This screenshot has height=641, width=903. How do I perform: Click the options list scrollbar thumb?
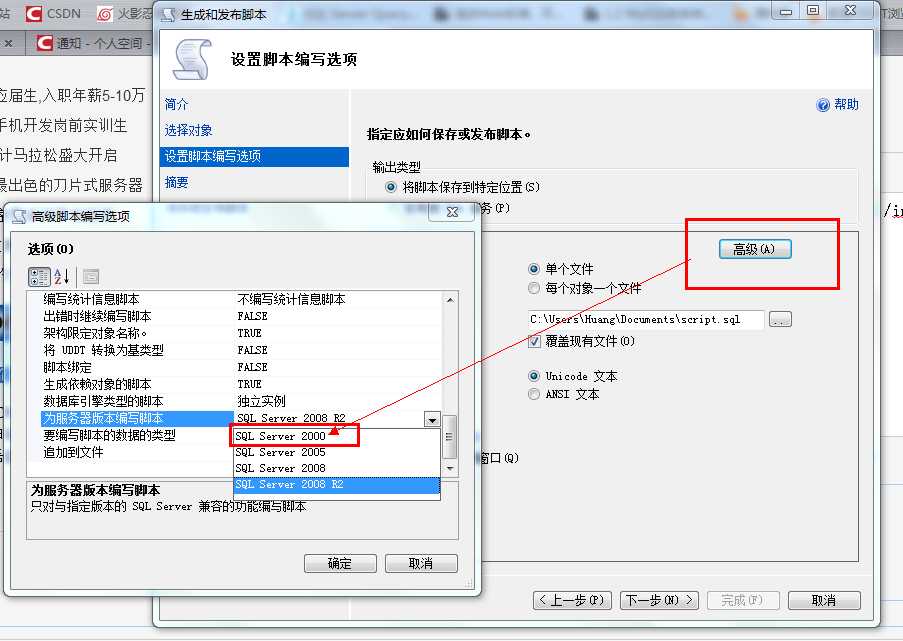click(x=450, y=437)
